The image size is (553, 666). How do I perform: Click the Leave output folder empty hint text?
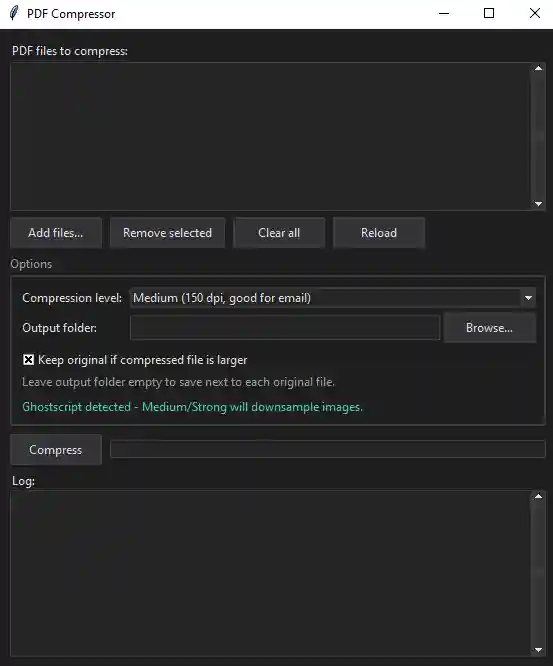click(178, 382)
